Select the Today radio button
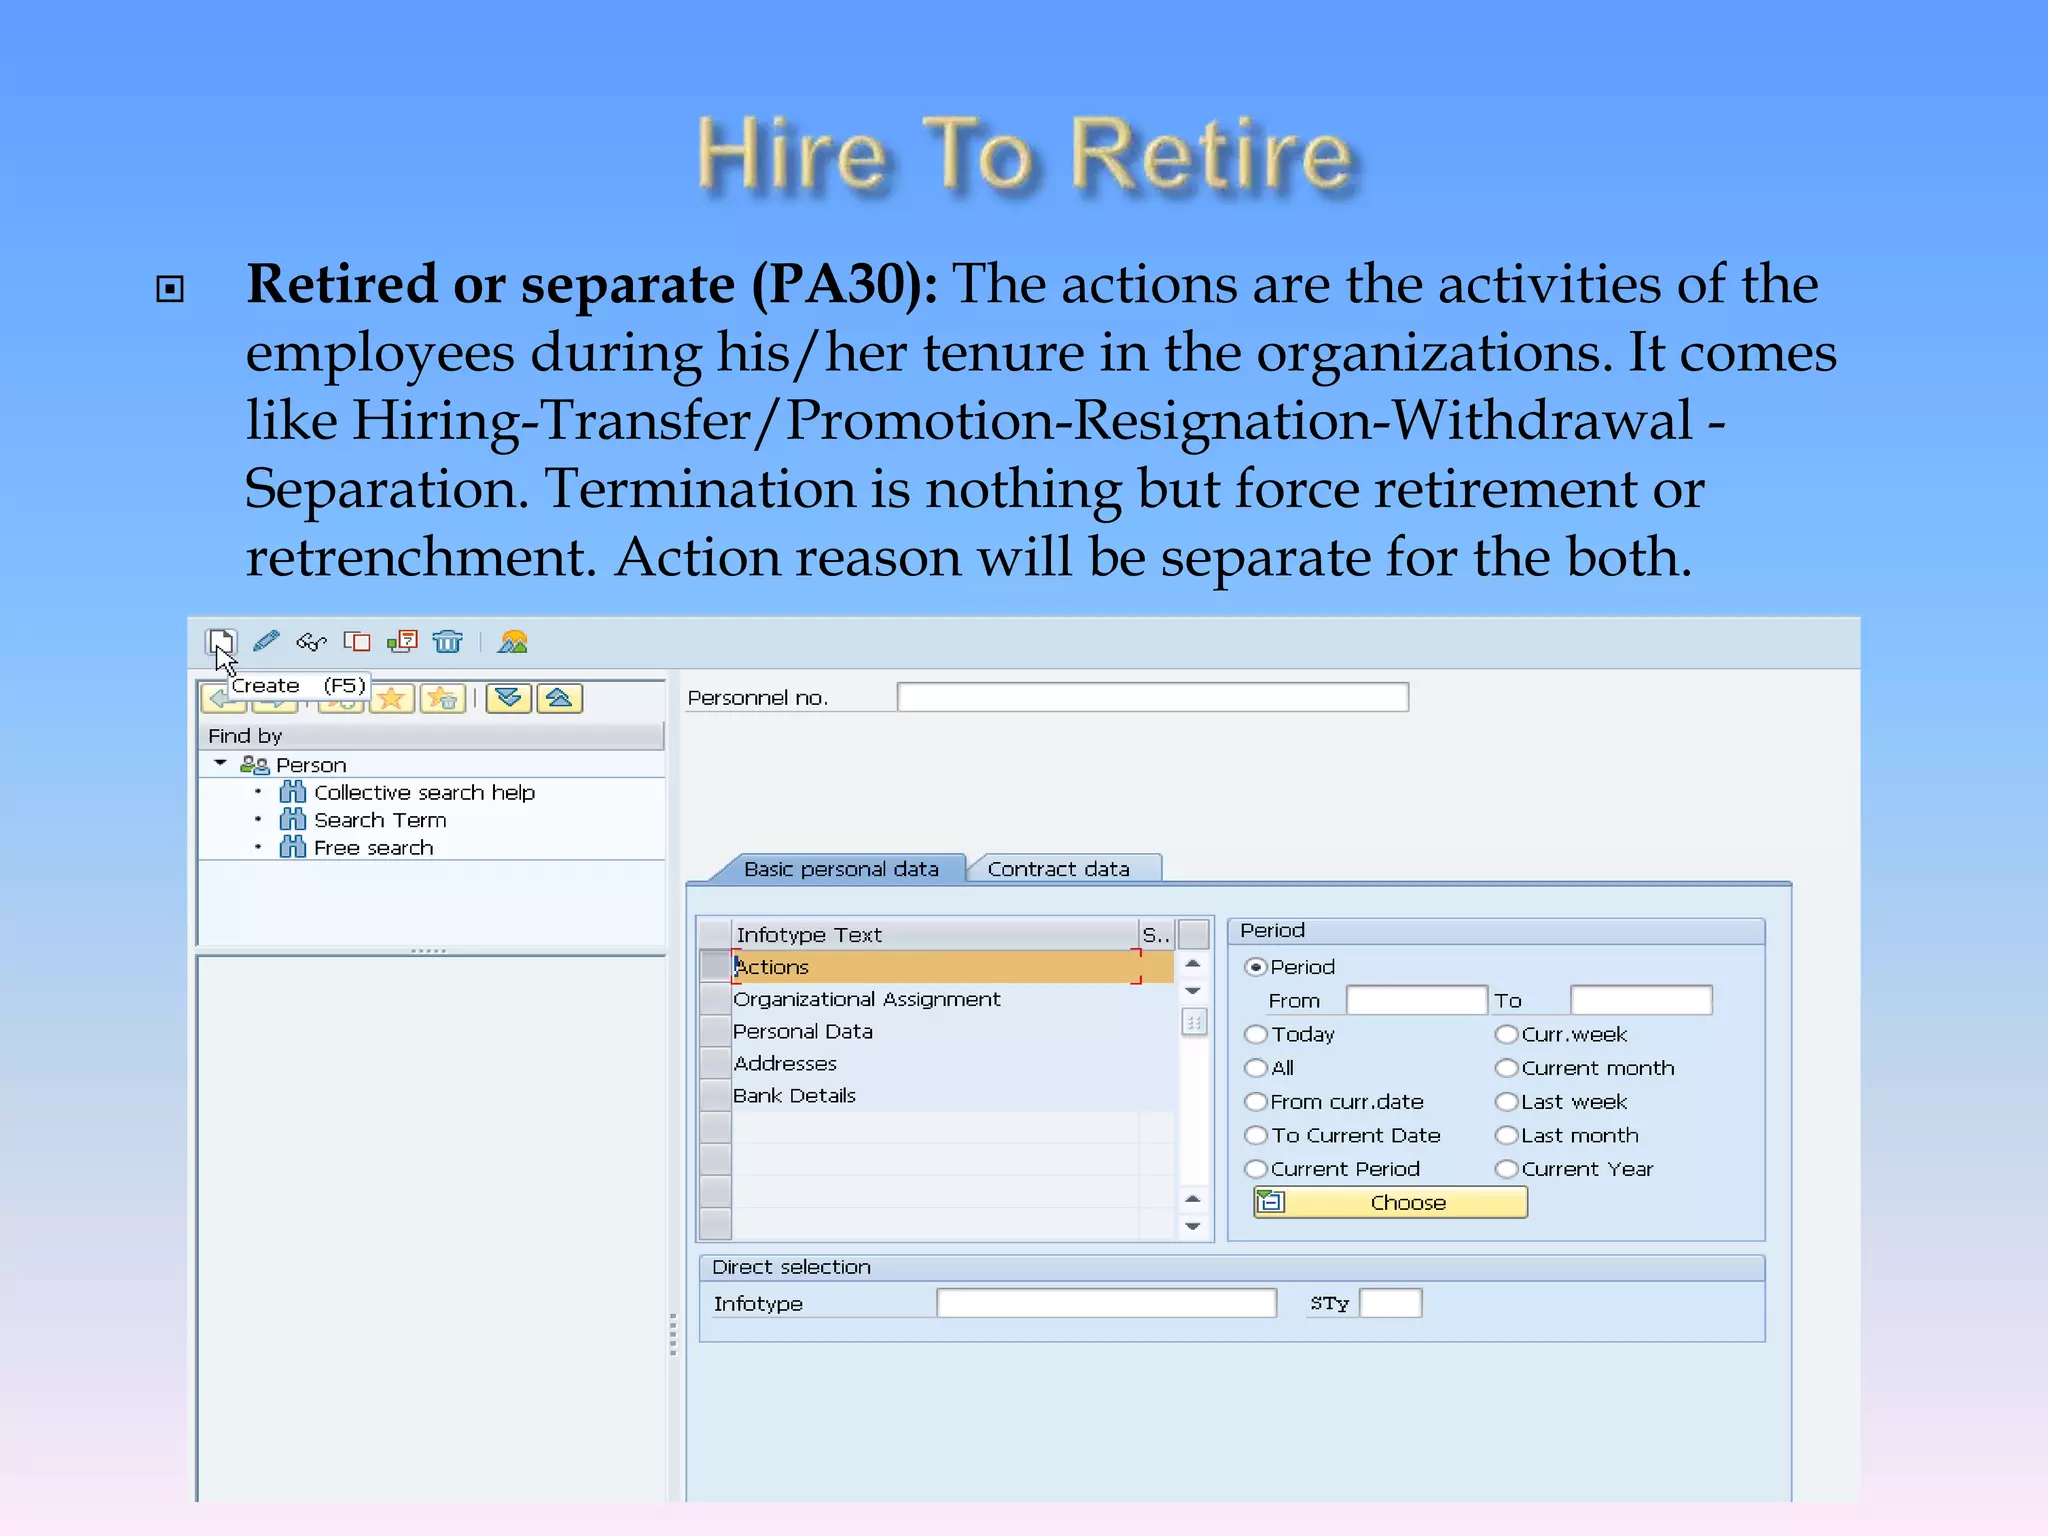The image size is (2048, 1536). click(x=1256, y=1034)
